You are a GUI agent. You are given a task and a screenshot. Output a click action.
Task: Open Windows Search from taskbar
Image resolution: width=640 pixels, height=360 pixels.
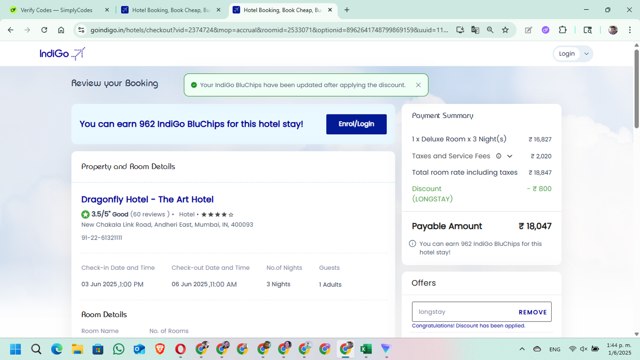tap(36, 349)
